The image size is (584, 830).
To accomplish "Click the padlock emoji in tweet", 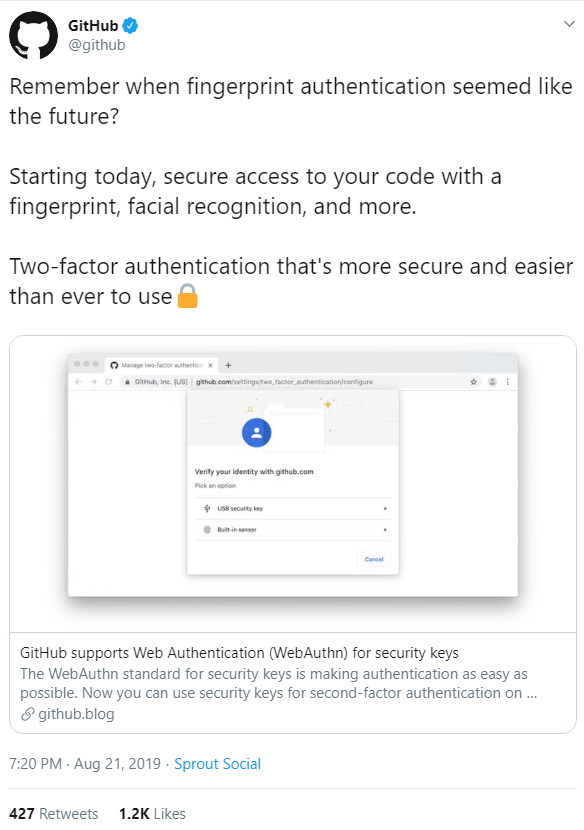I will click(187, 296).
